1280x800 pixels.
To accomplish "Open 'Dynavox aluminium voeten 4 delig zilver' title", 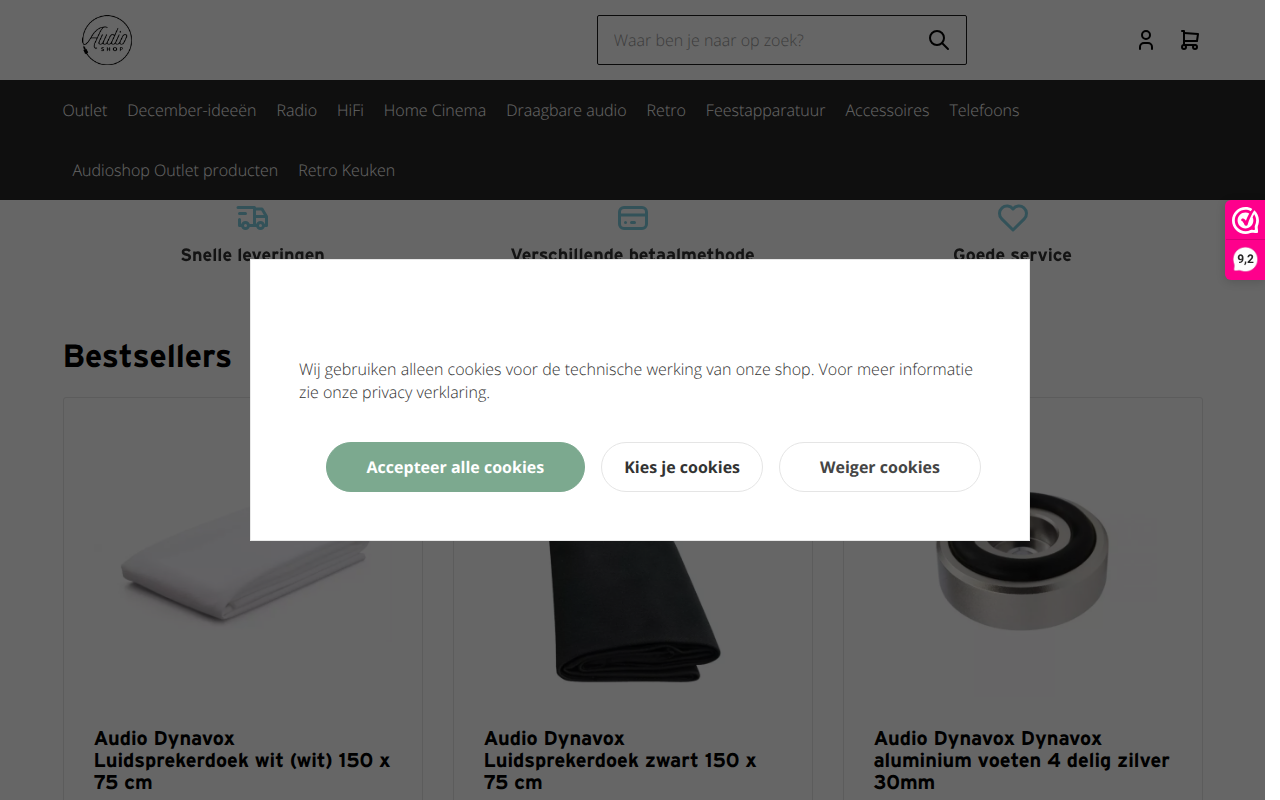I will click(1022, 760).
